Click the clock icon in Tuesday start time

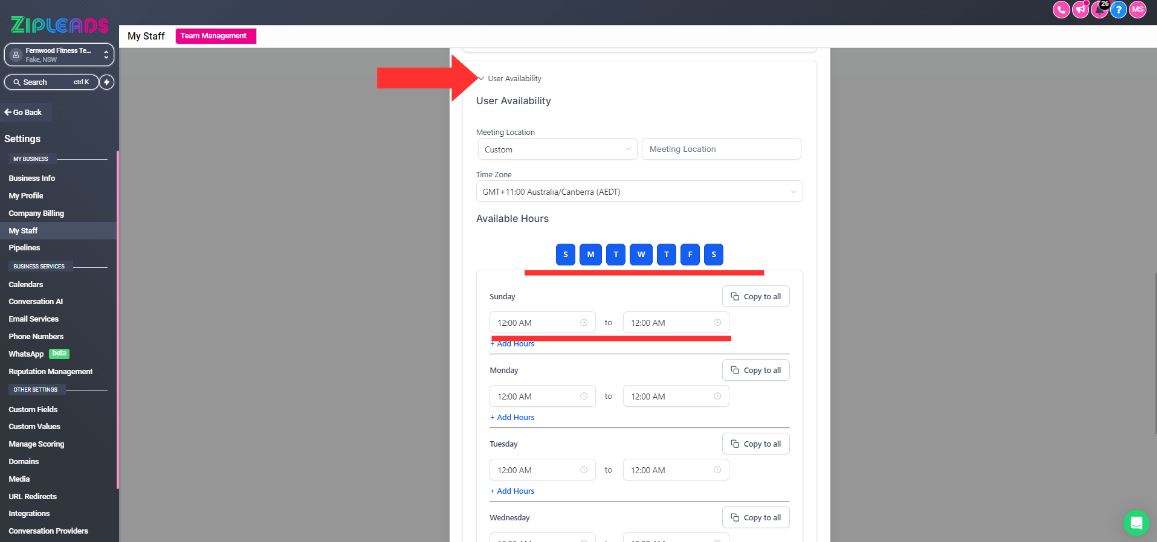pos(584,470)
